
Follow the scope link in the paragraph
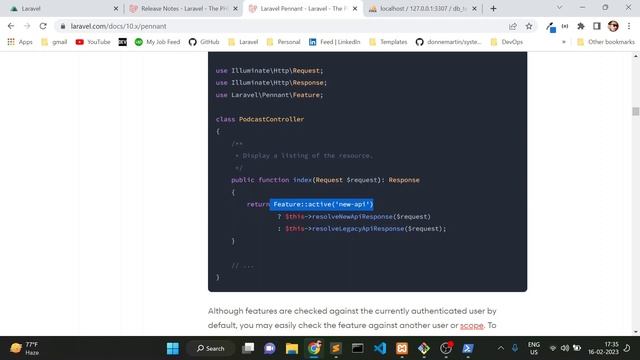click(x=471, y=325)
